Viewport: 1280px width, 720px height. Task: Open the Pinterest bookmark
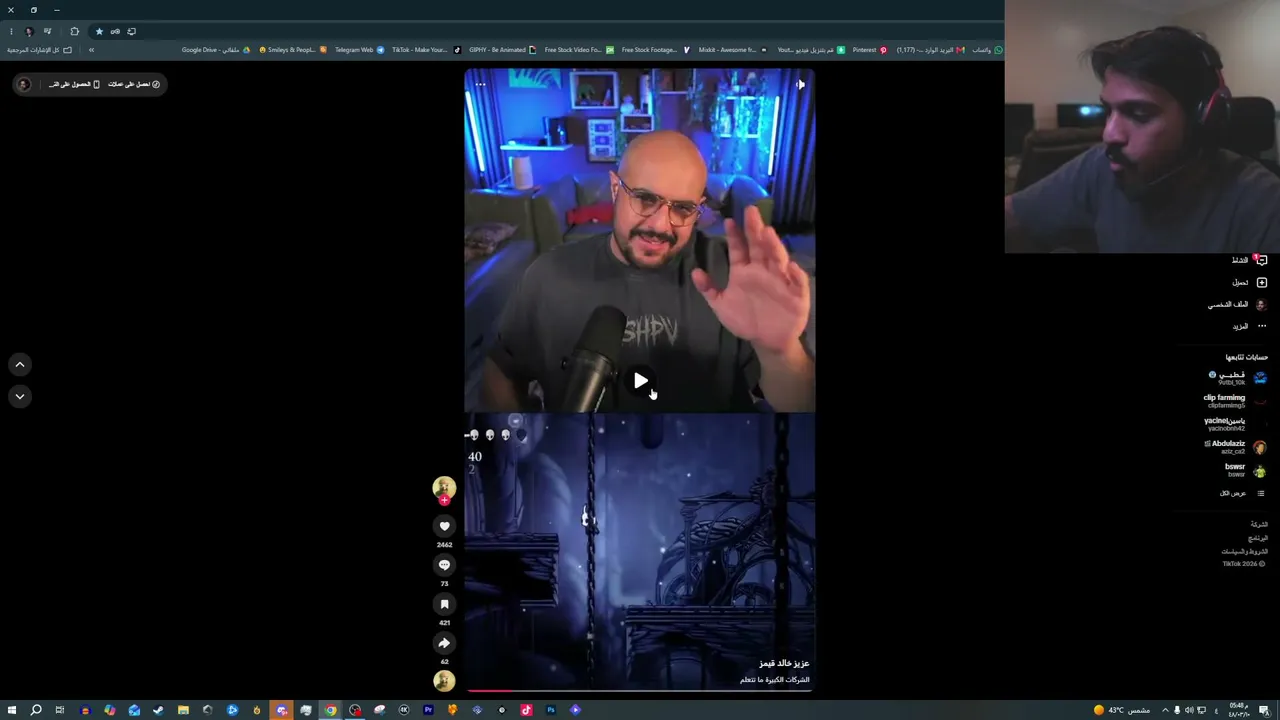coord(869,50)
